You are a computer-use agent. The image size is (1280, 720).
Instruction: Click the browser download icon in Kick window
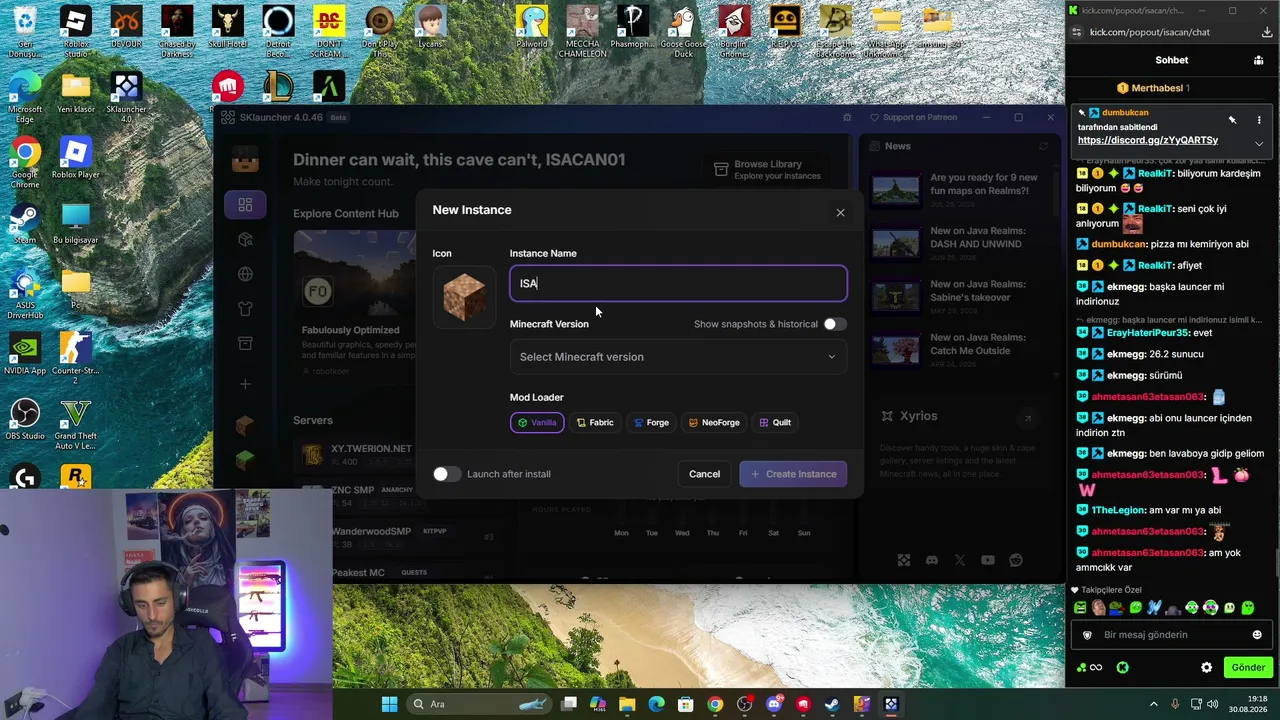1267,32
